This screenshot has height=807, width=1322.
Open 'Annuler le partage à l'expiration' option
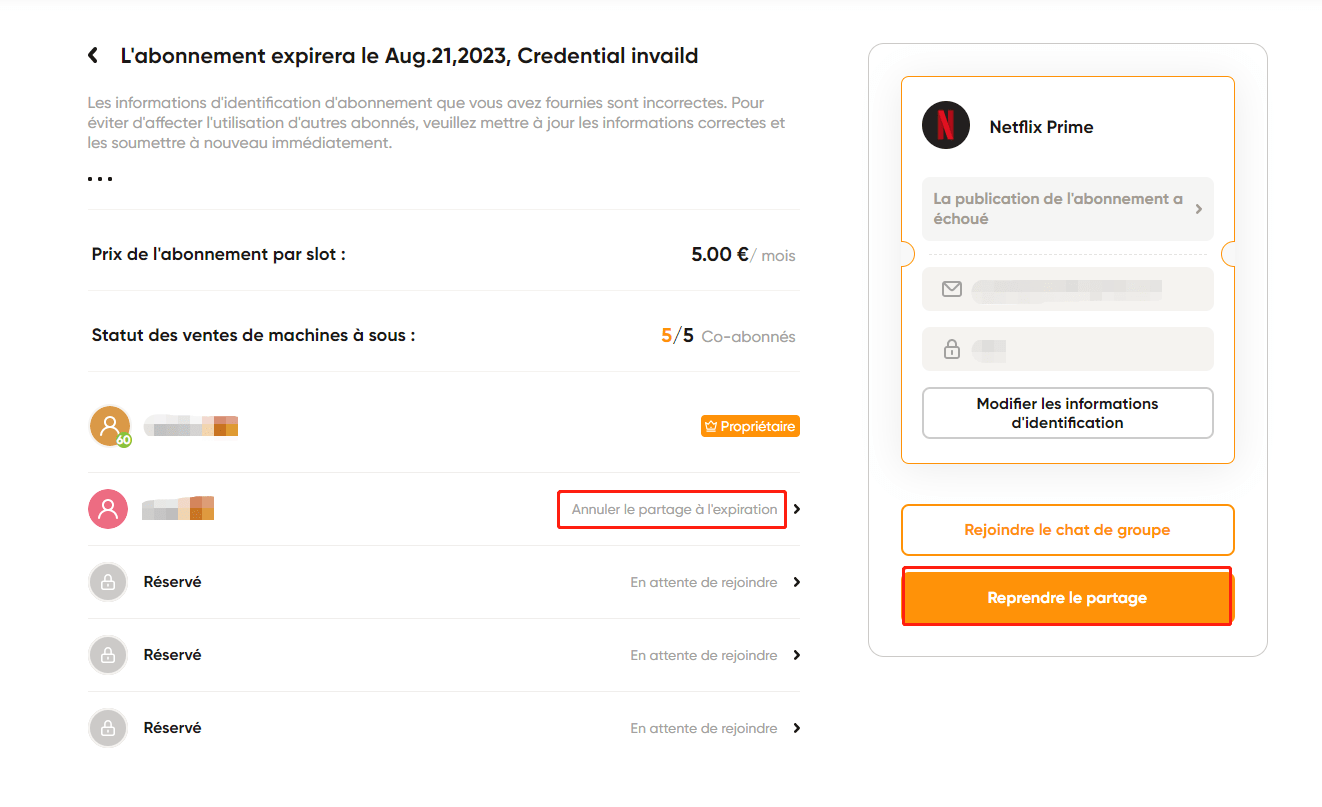(x=674, y=509)
